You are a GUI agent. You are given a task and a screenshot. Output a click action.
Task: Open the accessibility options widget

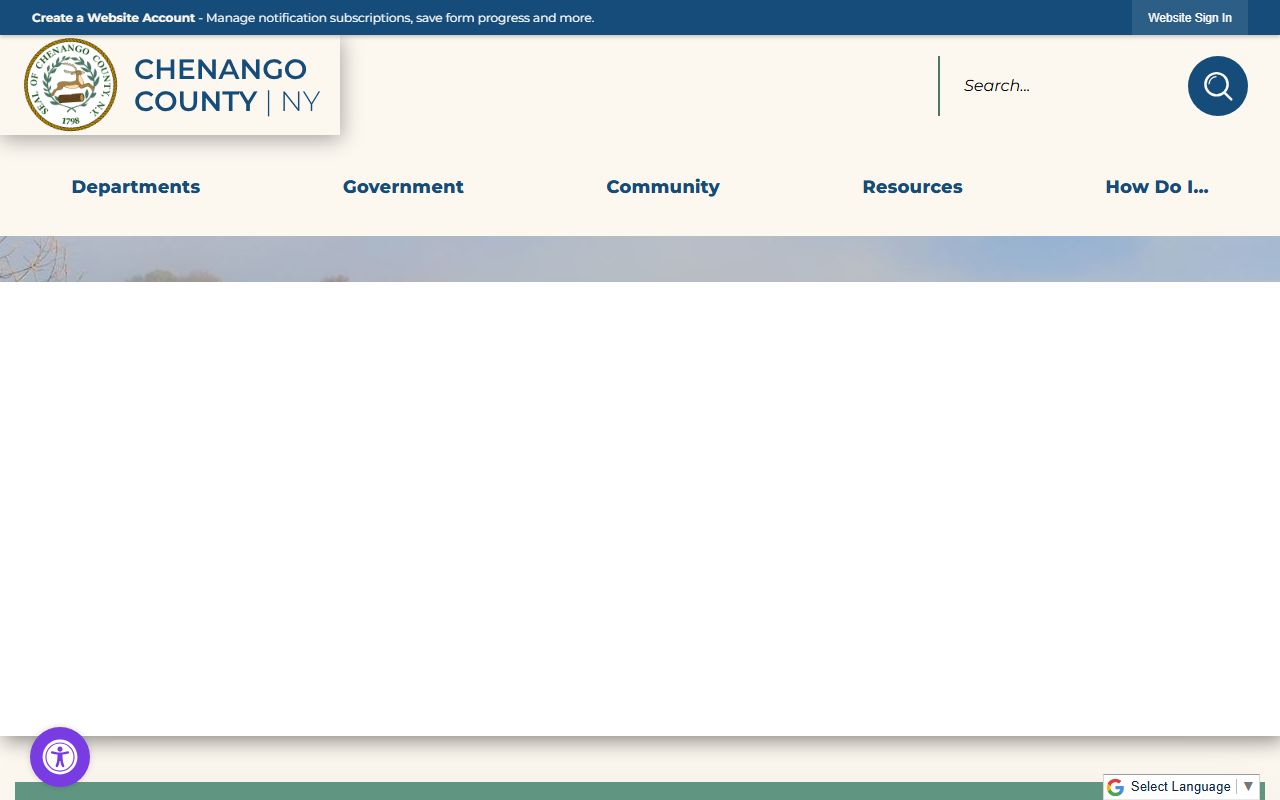(60, 757)
